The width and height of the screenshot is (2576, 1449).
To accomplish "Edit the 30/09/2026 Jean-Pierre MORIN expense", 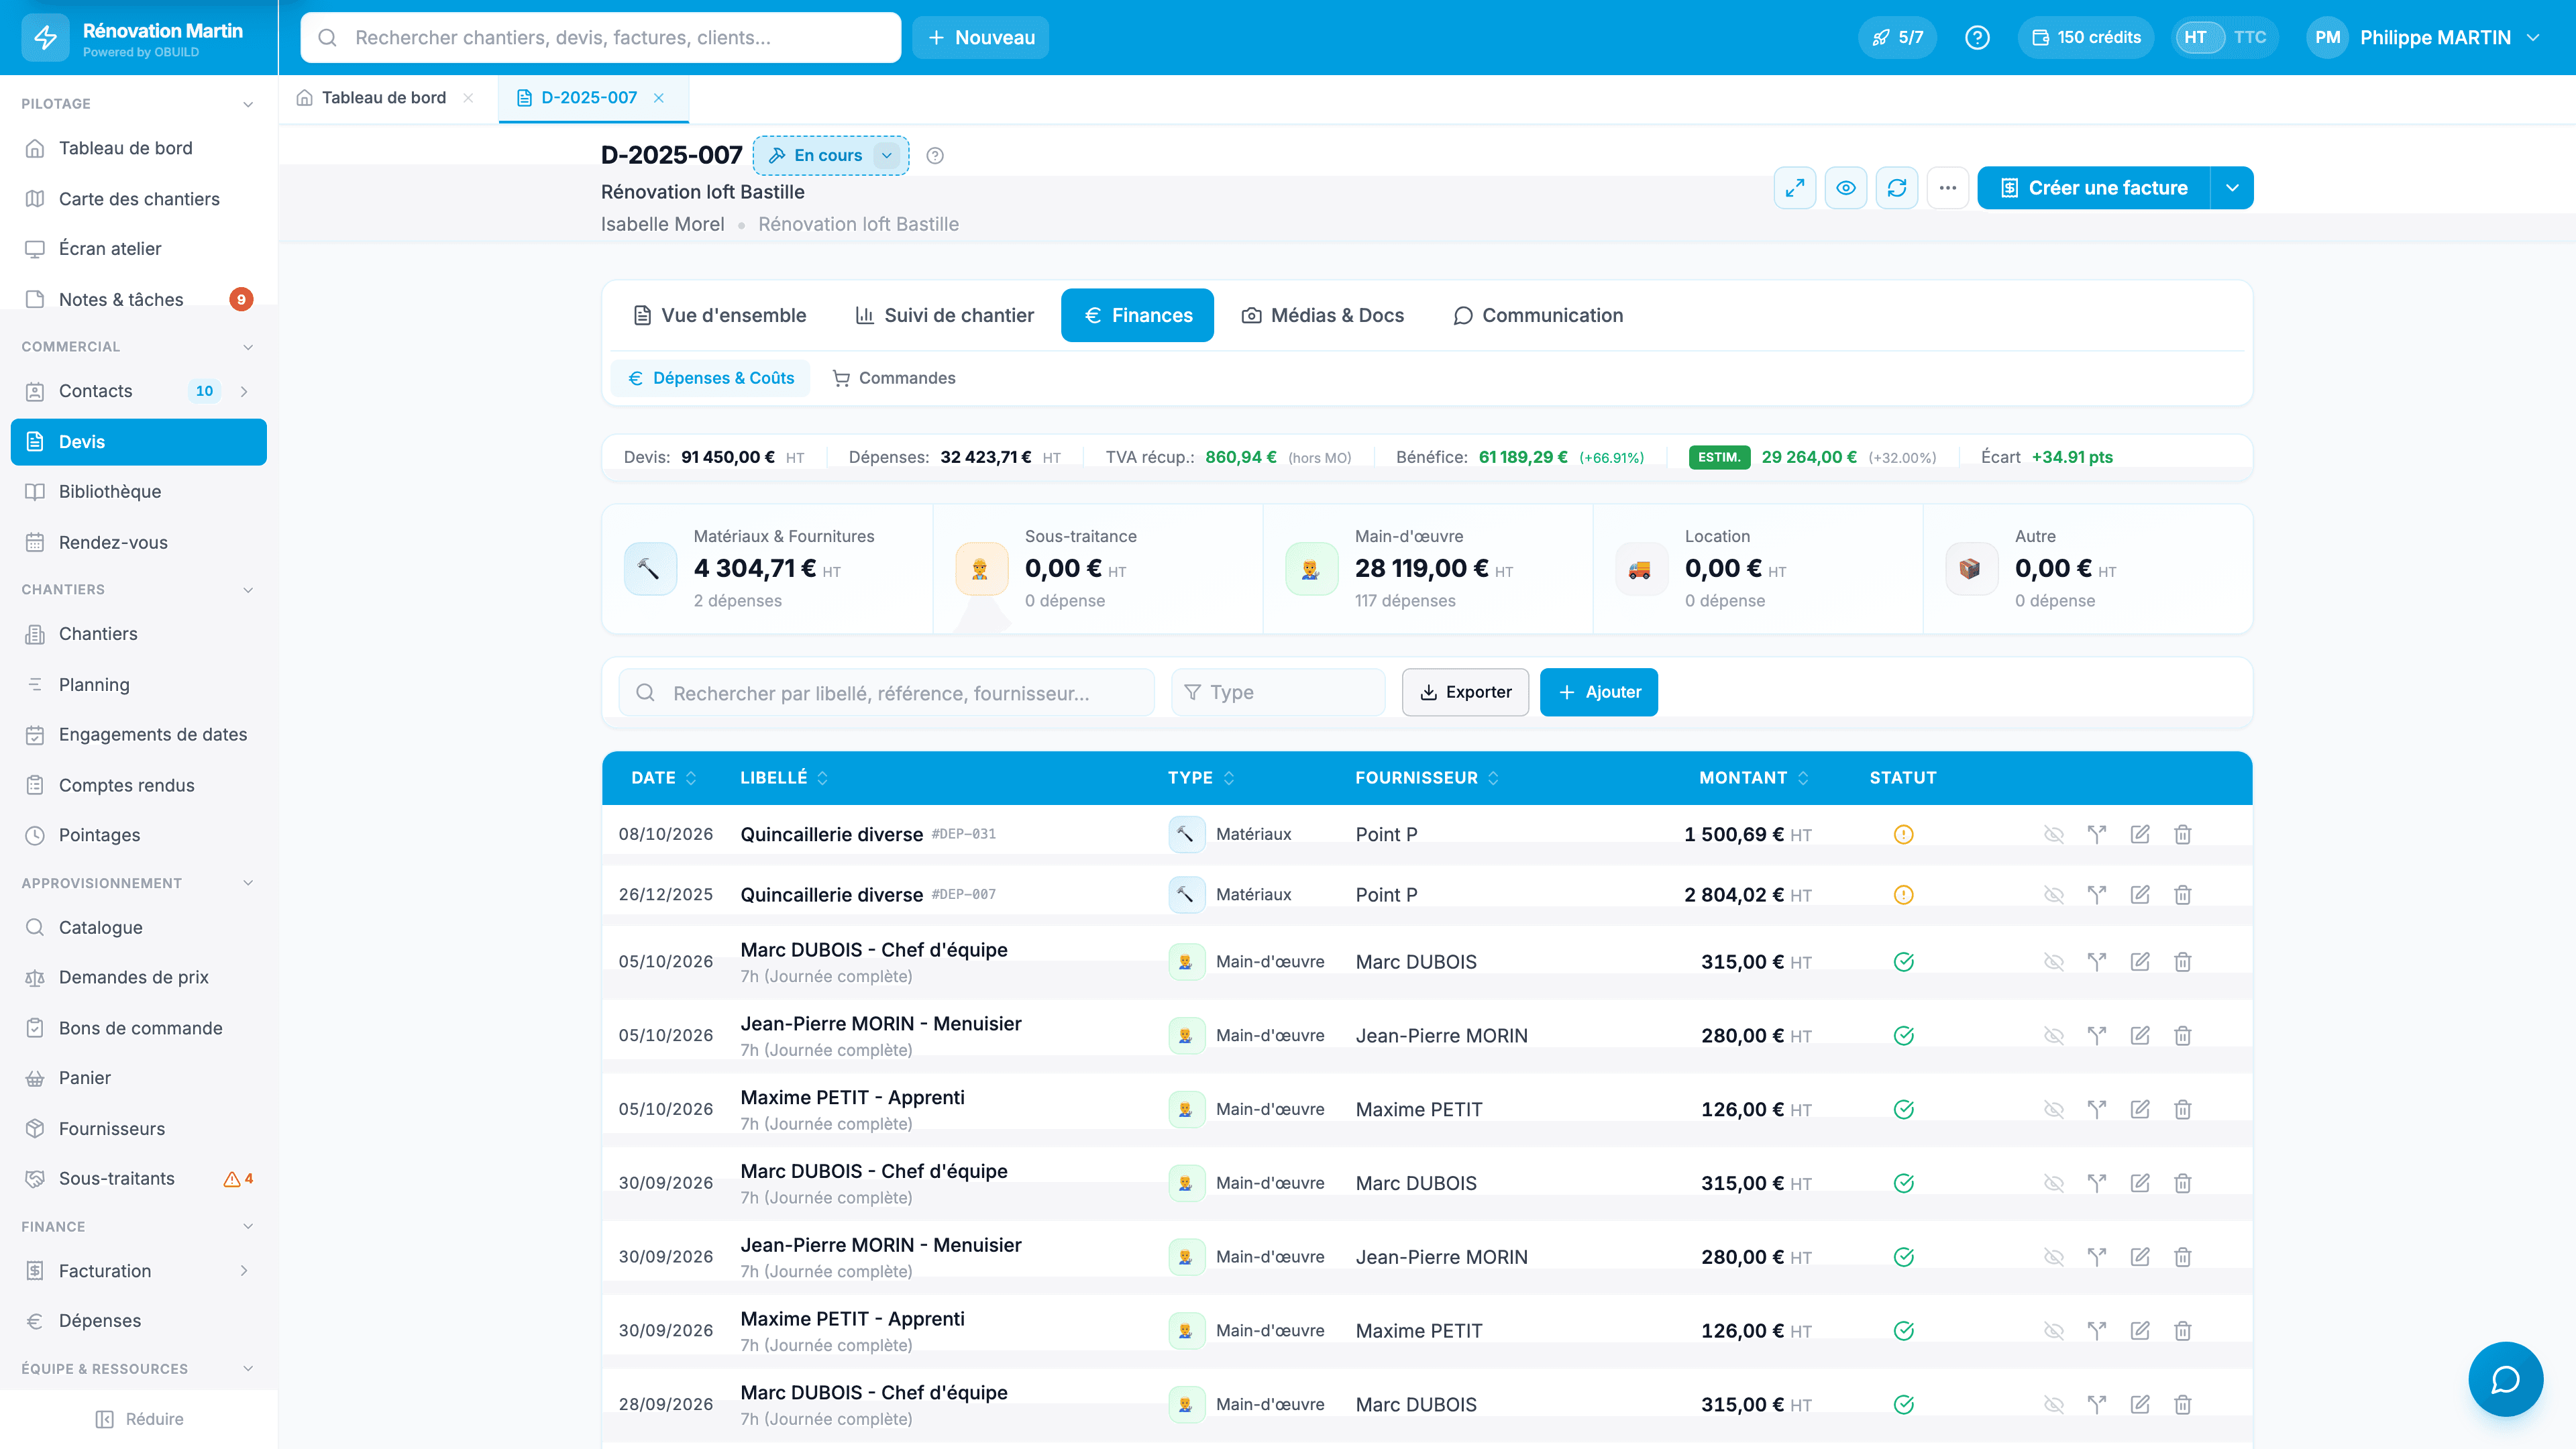I will 2140,1257.
